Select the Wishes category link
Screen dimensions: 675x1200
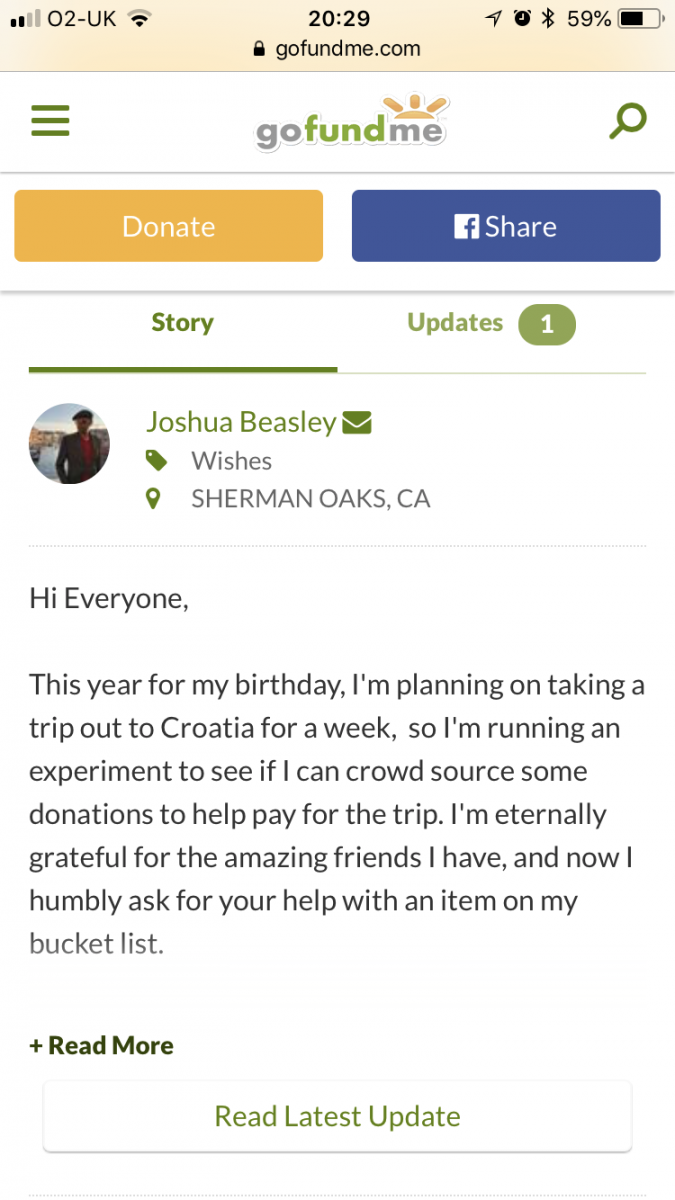click(x=232, y=461)
